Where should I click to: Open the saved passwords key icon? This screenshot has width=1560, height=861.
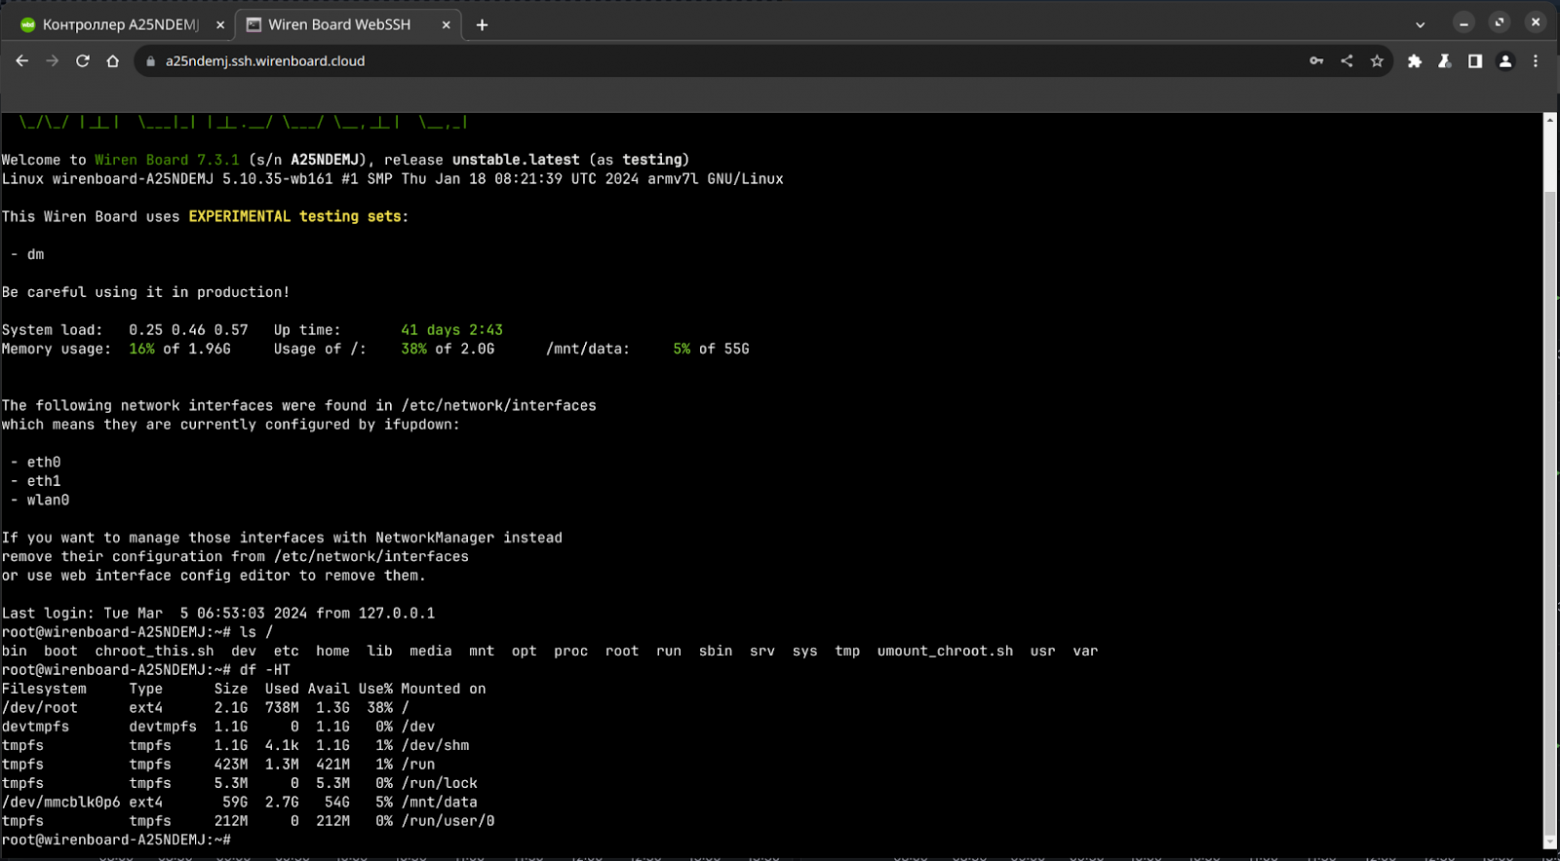coord(1317,61)
